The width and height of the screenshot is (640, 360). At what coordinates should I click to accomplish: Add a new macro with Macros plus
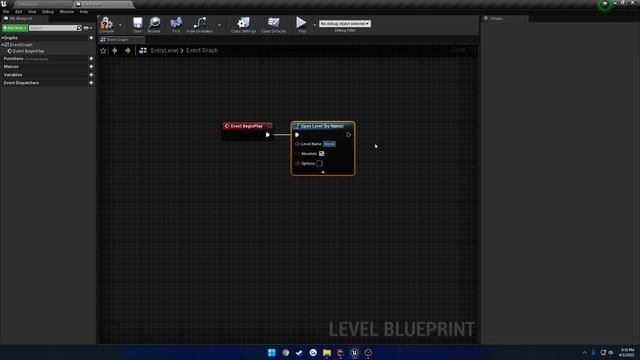point(91,67)
